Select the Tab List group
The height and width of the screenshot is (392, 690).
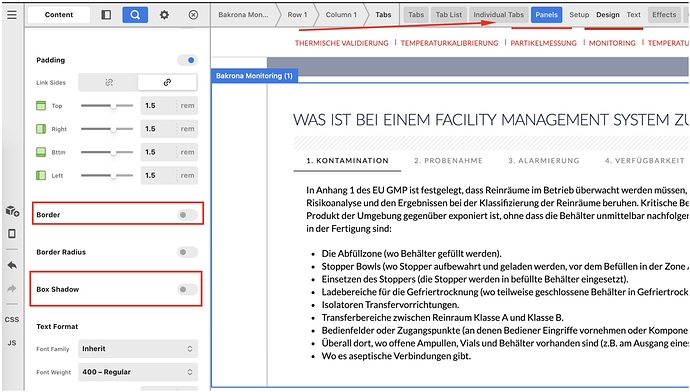[x=449, y=15]
